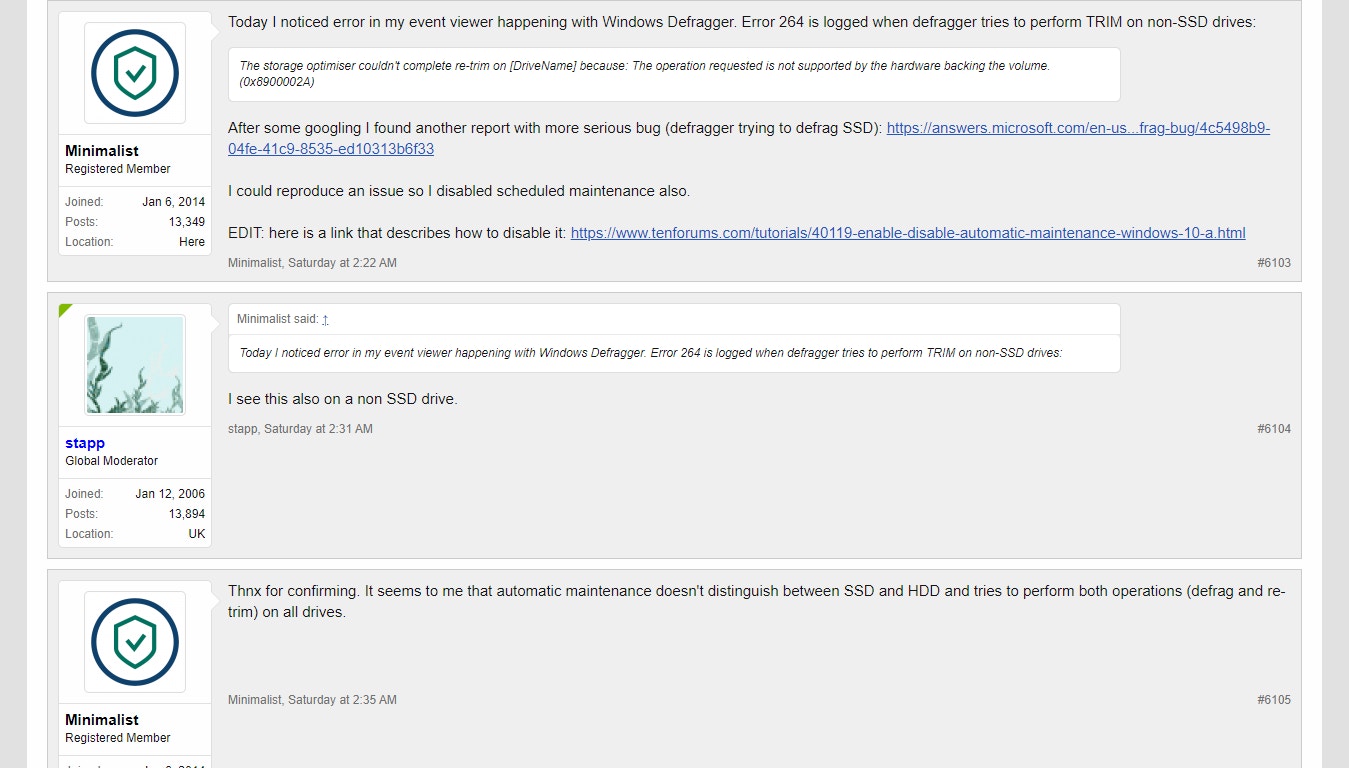This screenshot has width=1349, height=768.
Task: Click "Minimalist said:" quote header
Action: [277, 319]
